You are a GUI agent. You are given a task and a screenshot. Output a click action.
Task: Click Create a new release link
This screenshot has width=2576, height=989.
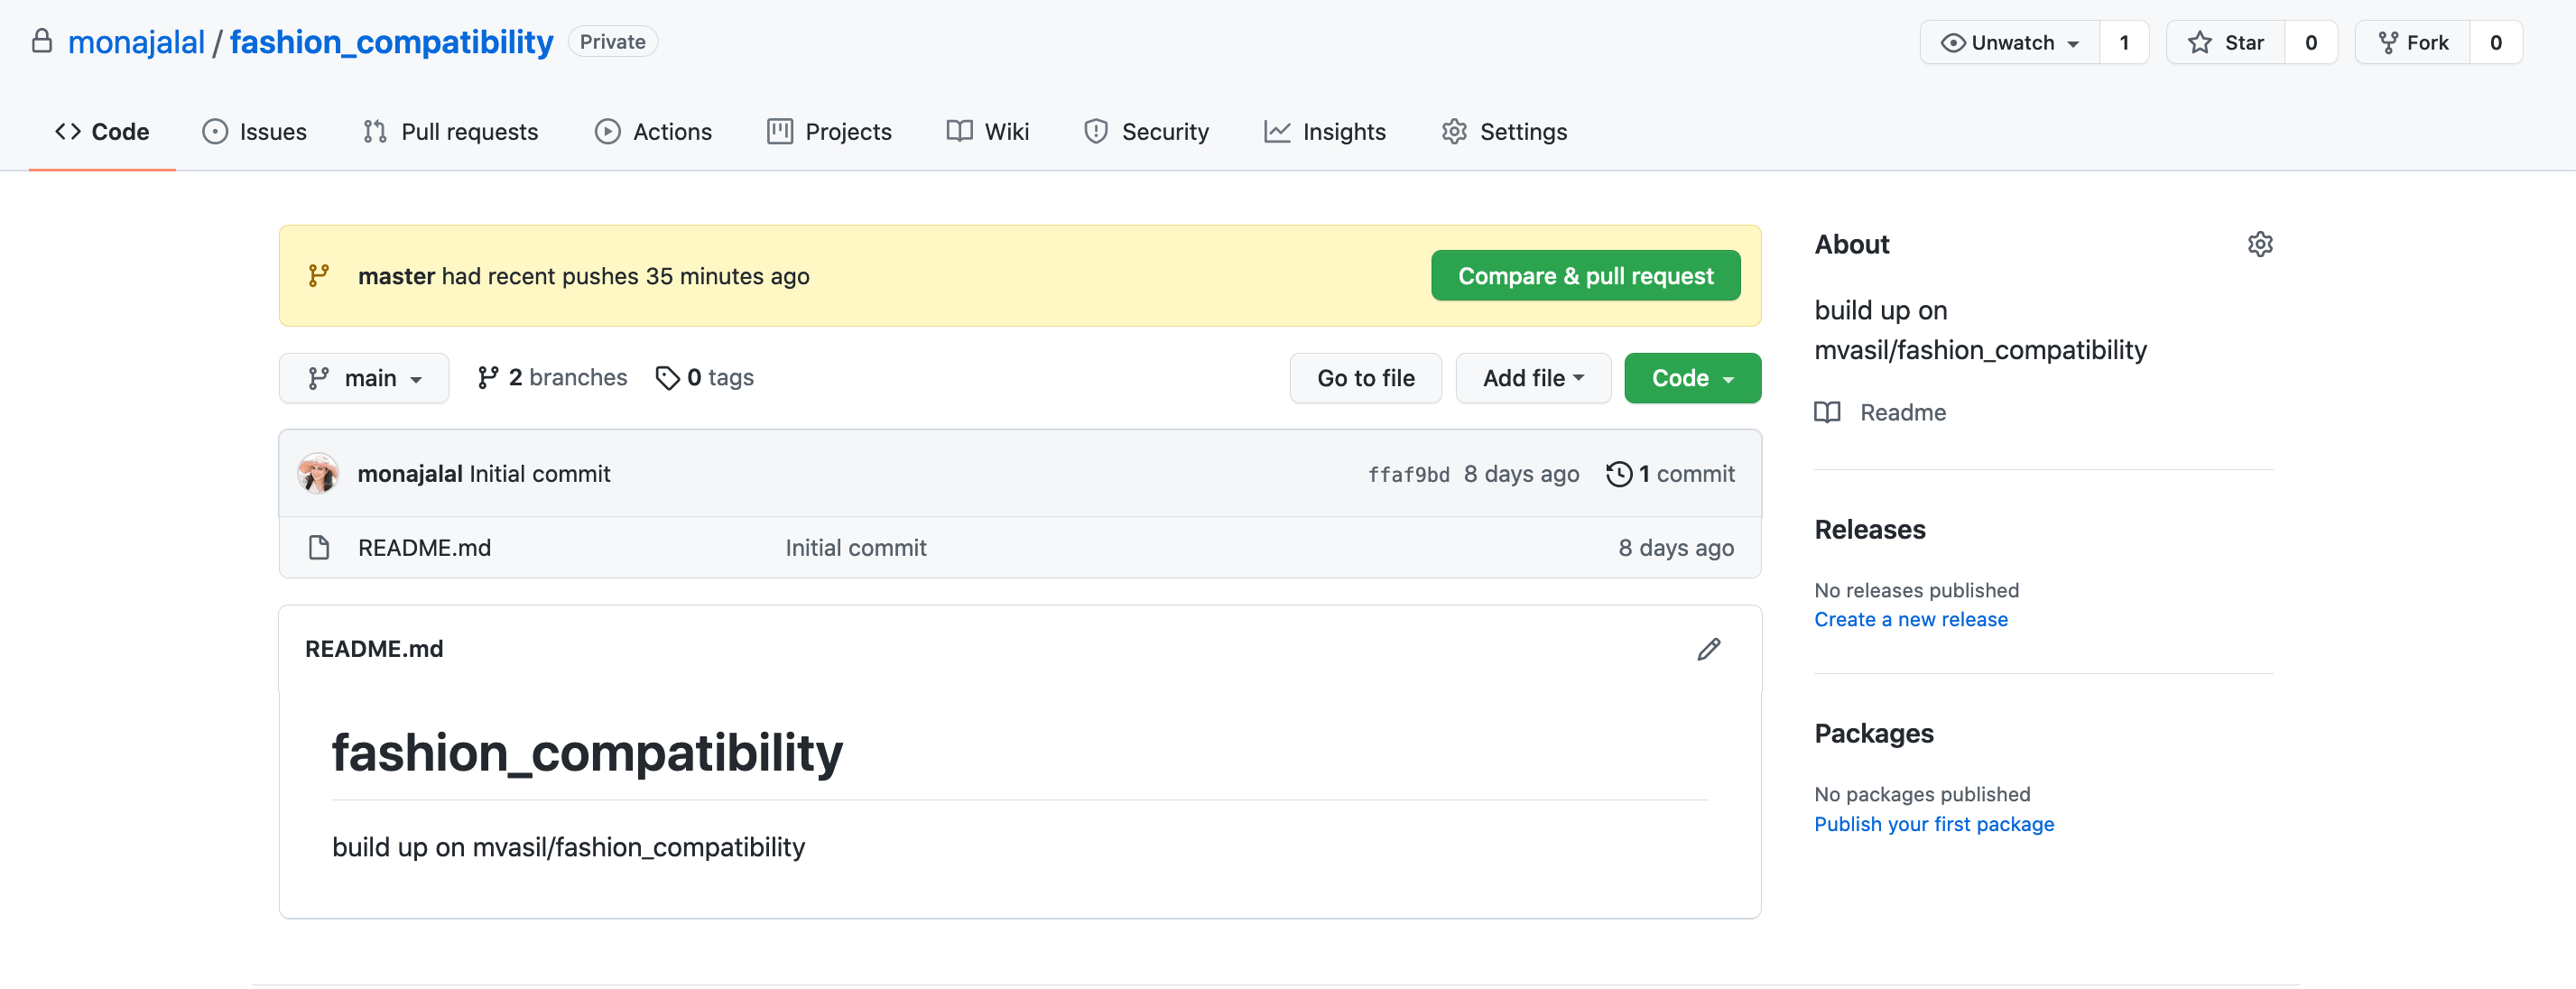(x=1911, y=620)
